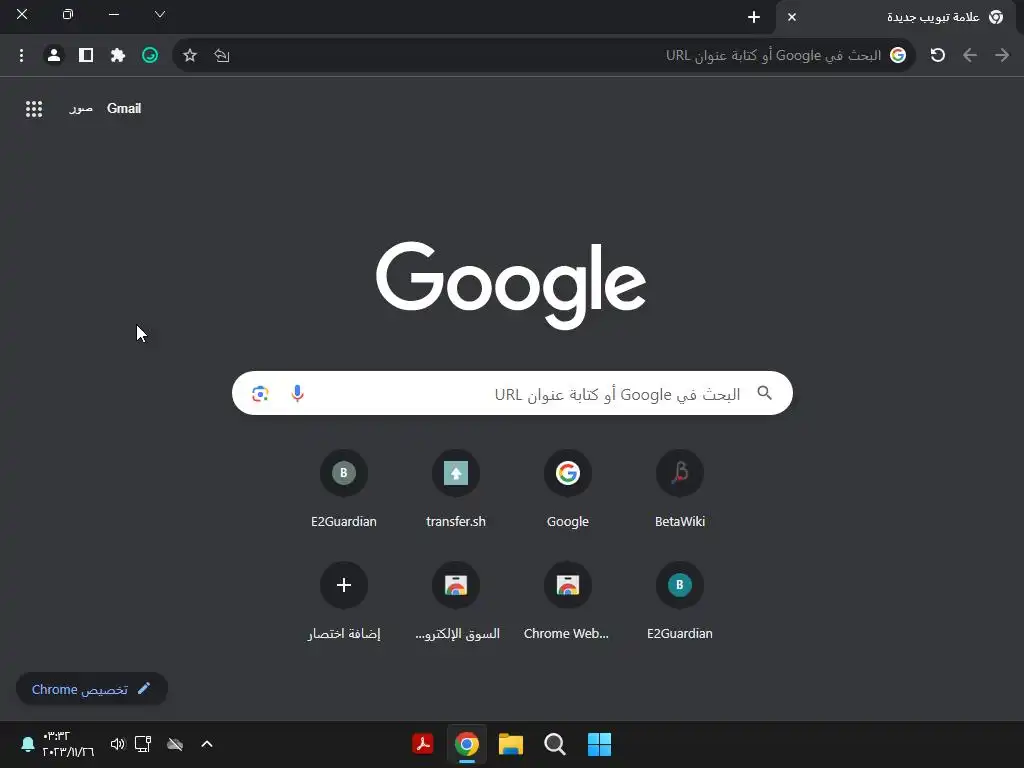Click the OneDrive cloud tray icon
Screen dimensions: 1024x768
[175, 744]
